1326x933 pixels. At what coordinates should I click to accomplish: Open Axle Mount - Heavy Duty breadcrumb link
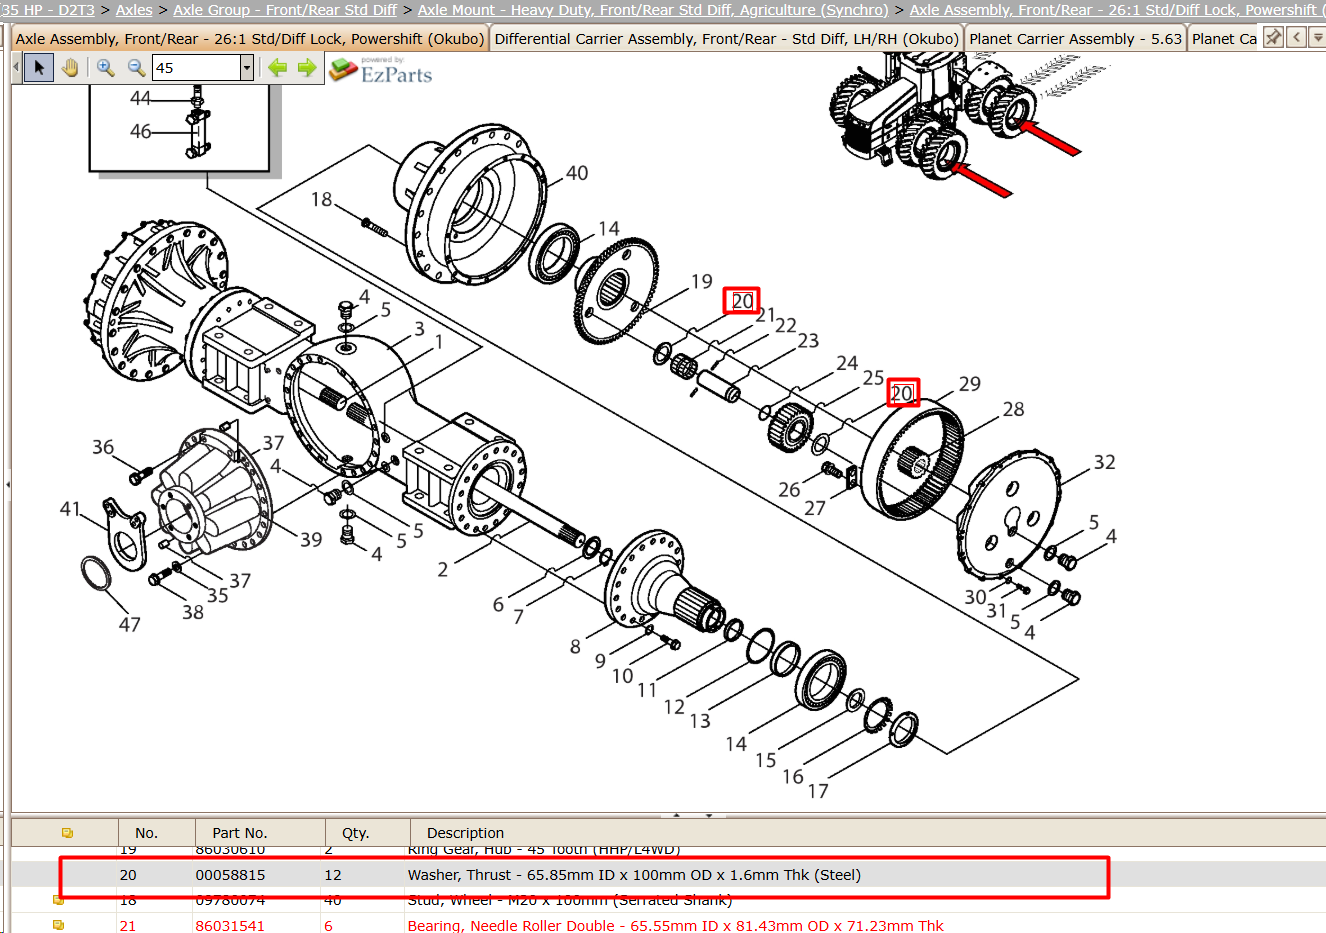tap(653, 10)
